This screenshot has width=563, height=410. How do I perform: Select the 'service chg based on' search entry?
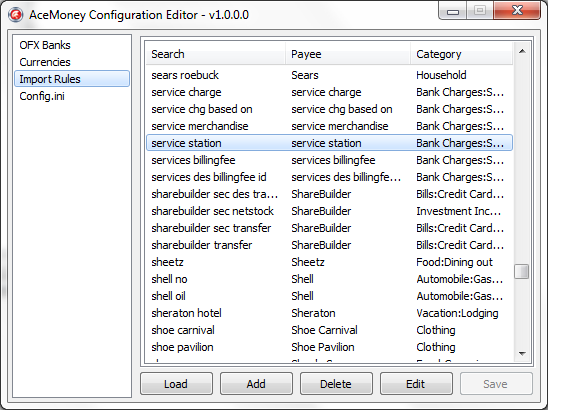point(202,109)
